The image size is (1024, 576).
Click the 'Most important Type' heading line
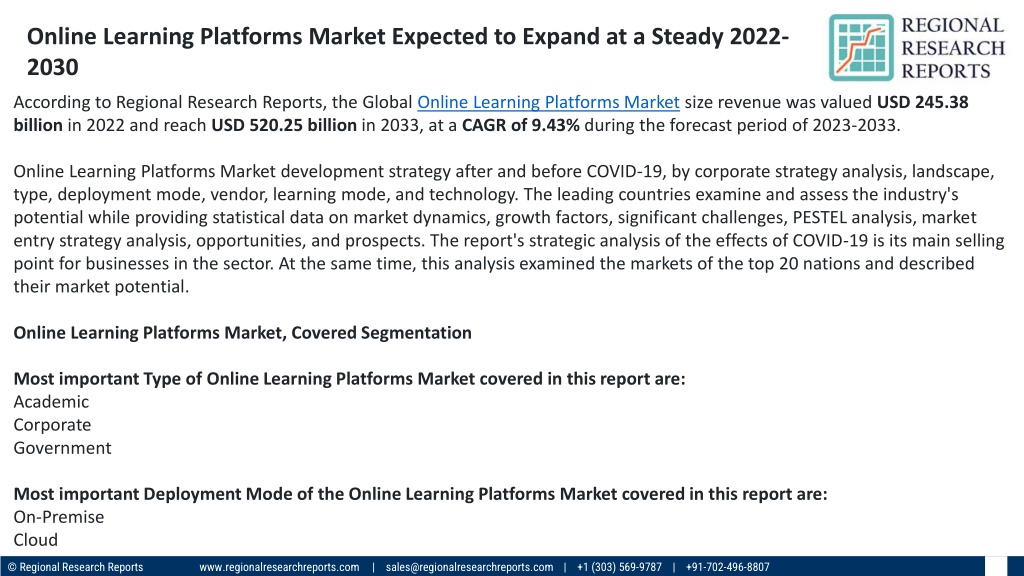[349, 379]
